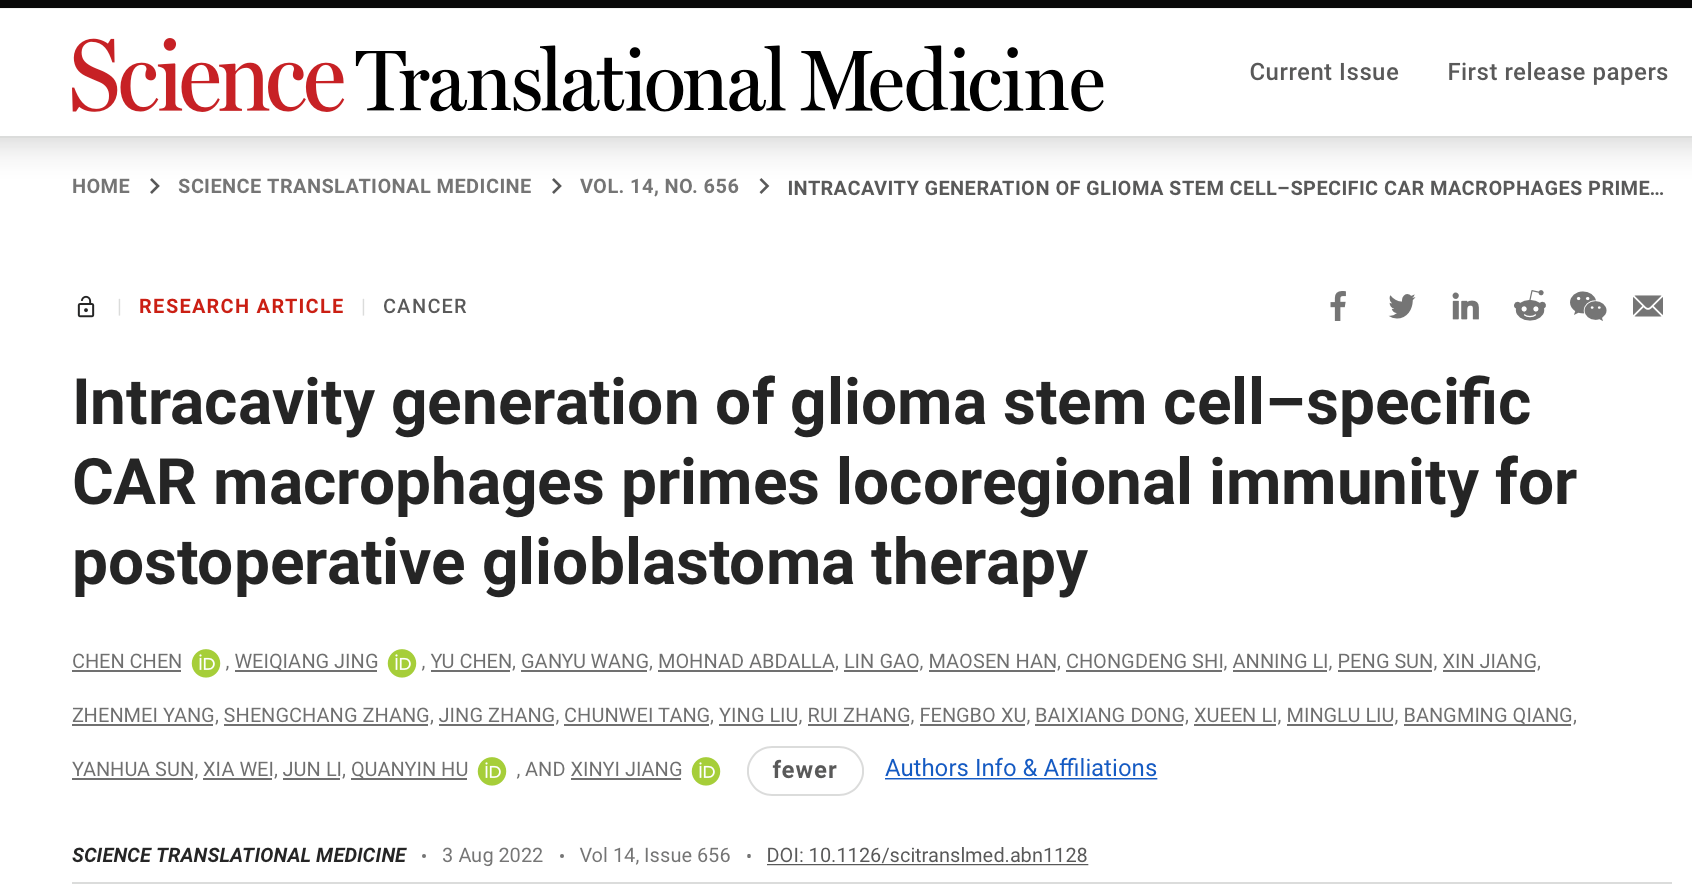Share article via Twitter bird icon

click(1402, 306)
